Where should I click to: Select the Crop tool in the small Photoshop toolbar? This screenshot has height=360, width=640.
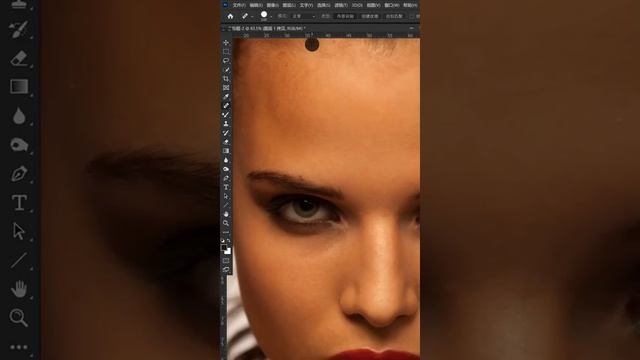[226, 78]
